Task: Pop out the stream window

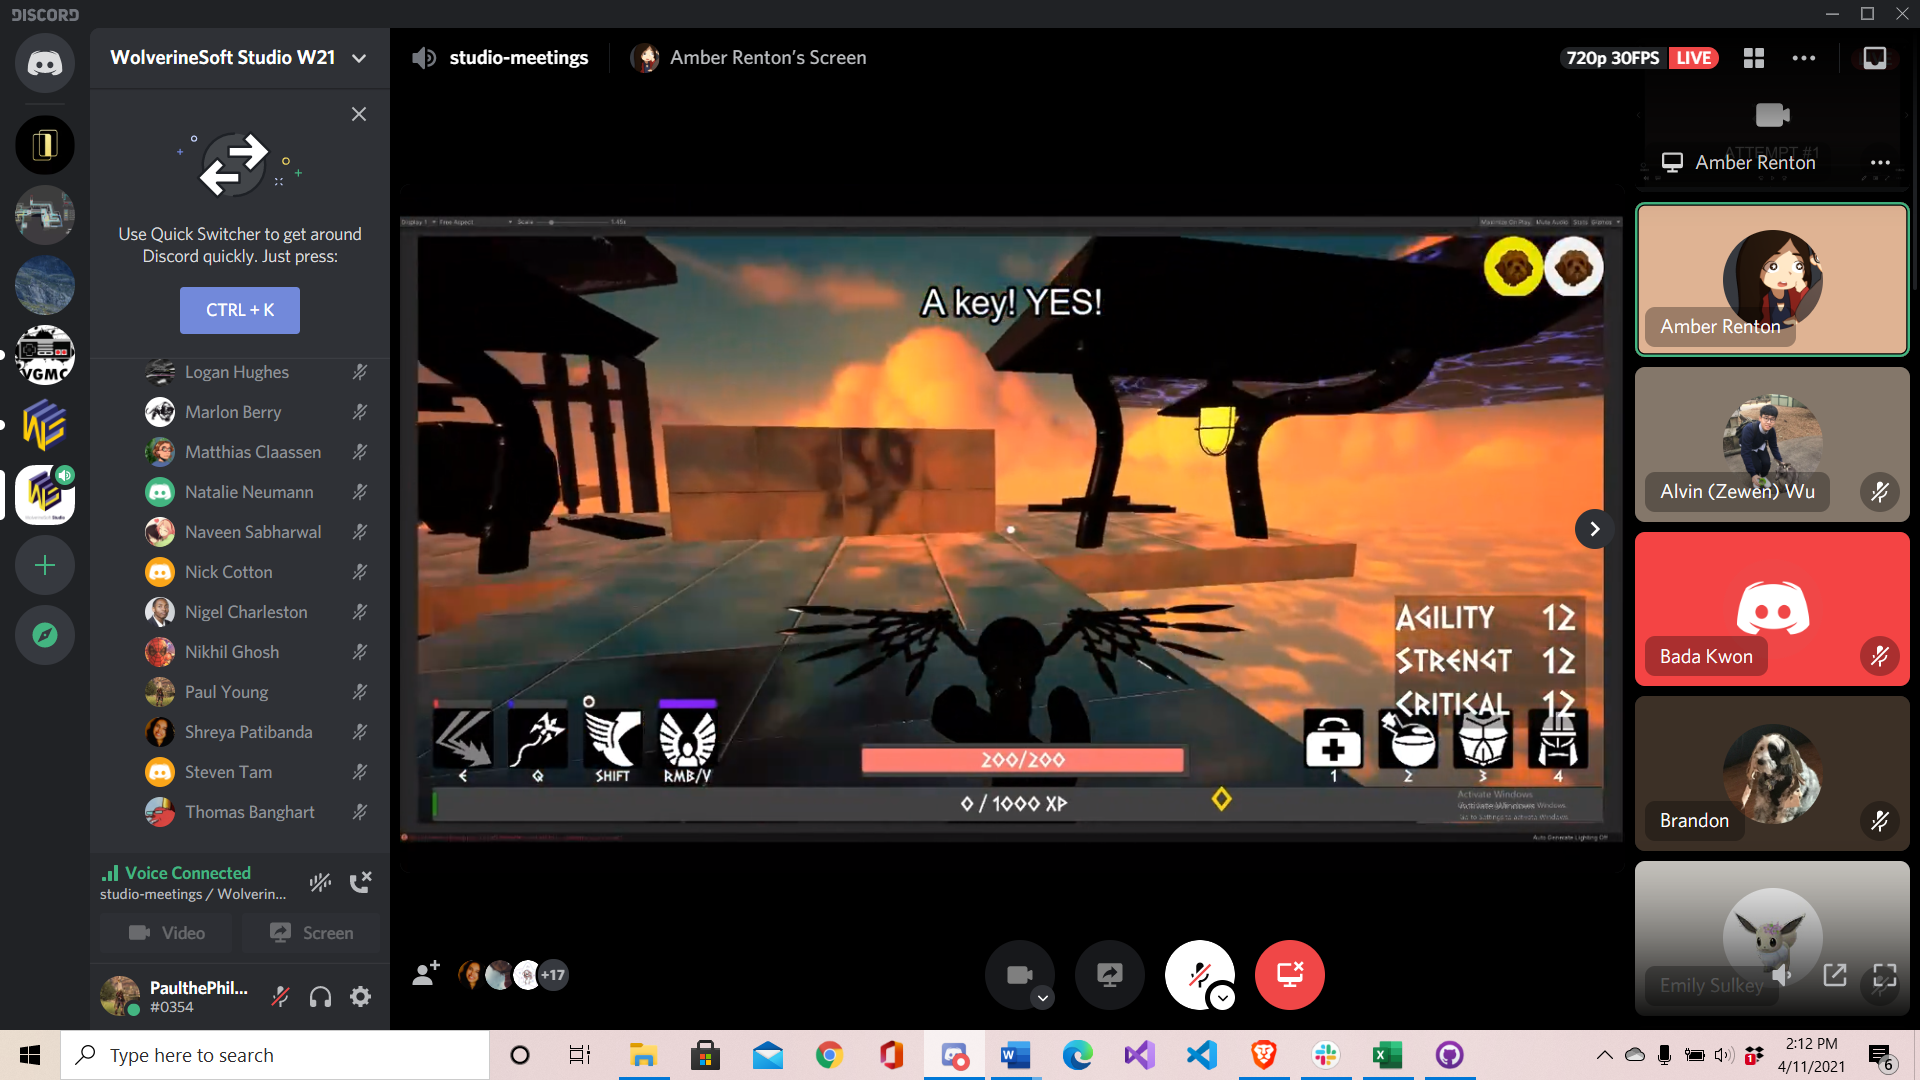Action: point(1835,975)
